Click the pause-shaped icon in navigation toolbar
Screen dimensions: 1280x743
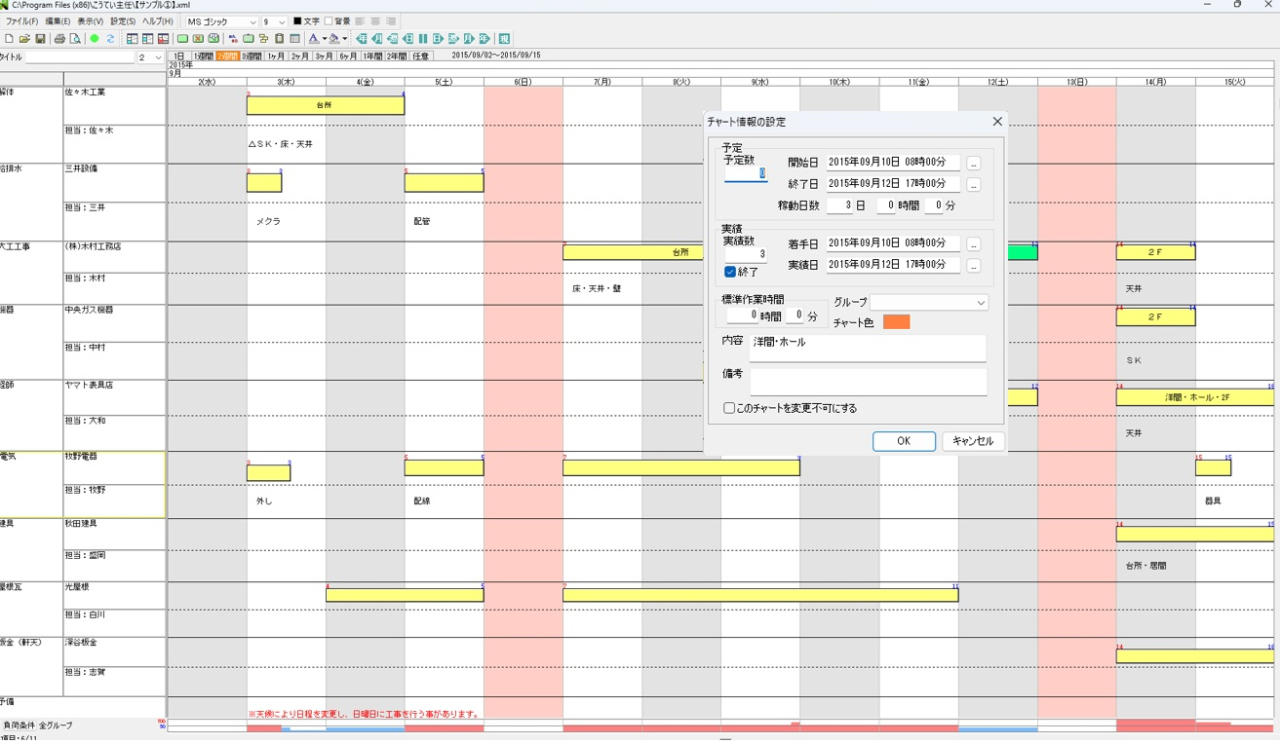(423, 39)
